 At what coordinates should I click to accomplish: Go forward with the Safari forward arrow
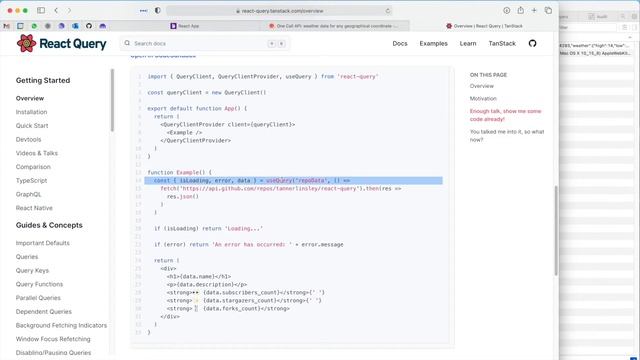(x=69, y=10)
